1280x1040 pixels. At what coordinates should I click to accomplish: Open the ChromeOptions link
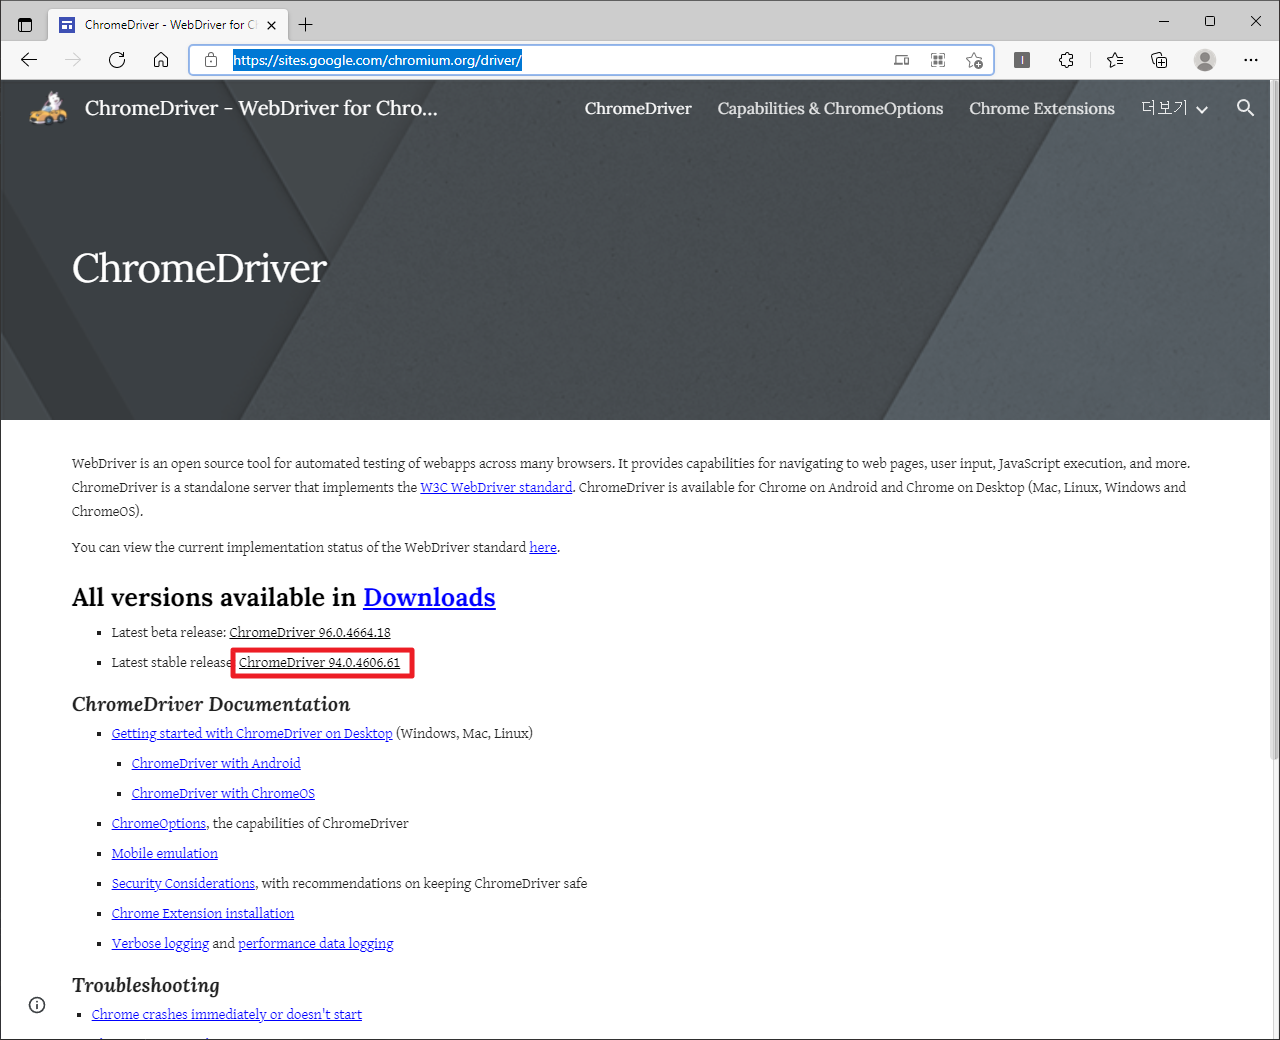[x=159, y=824]
